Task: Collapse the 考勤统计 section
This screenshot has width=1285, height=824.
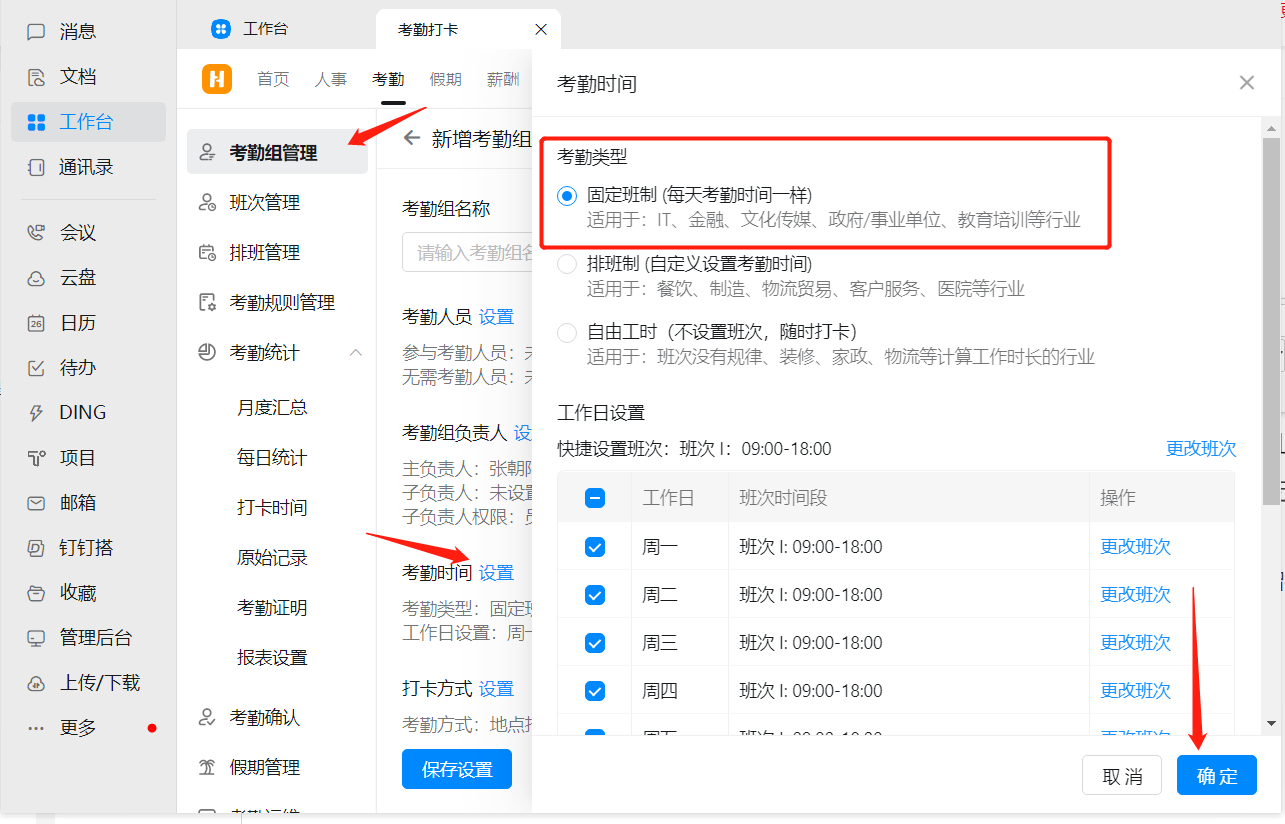Action: click(355, 352)
